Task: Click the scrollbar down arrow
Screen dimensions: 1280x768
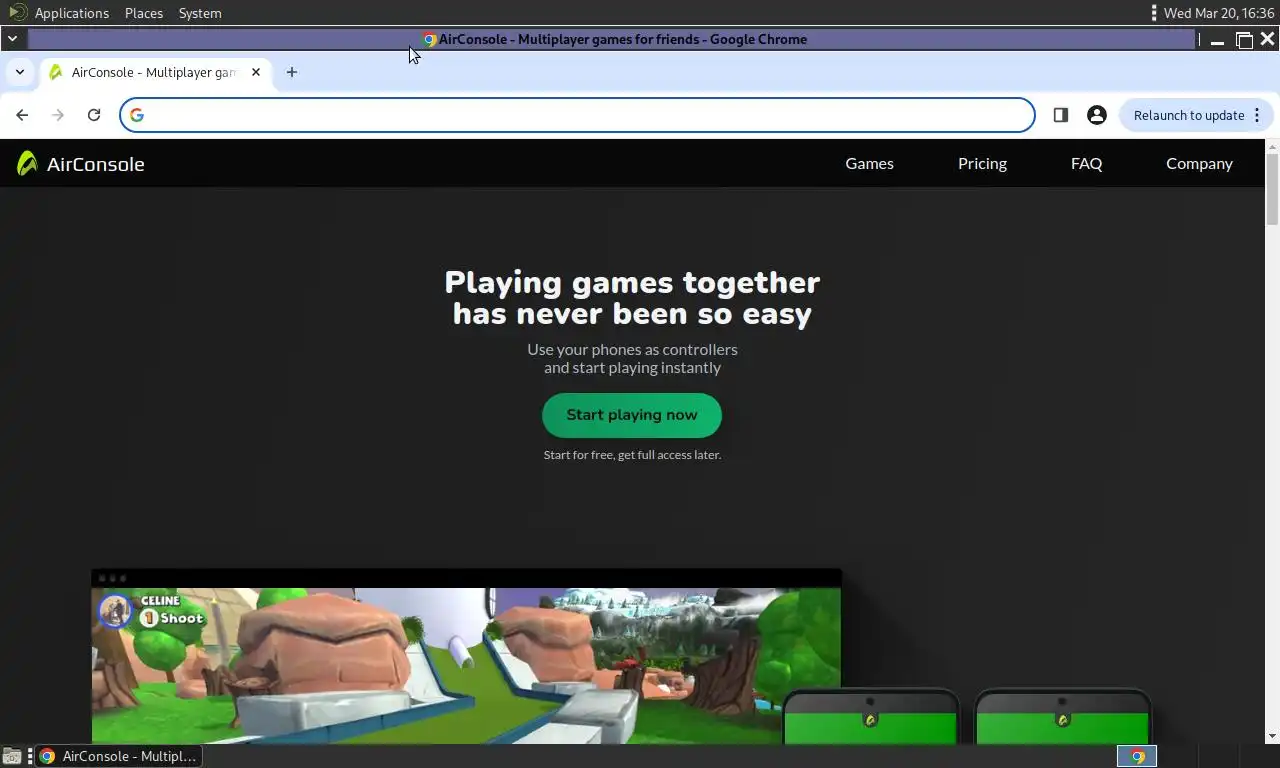Action: (x=1272, y=737)
